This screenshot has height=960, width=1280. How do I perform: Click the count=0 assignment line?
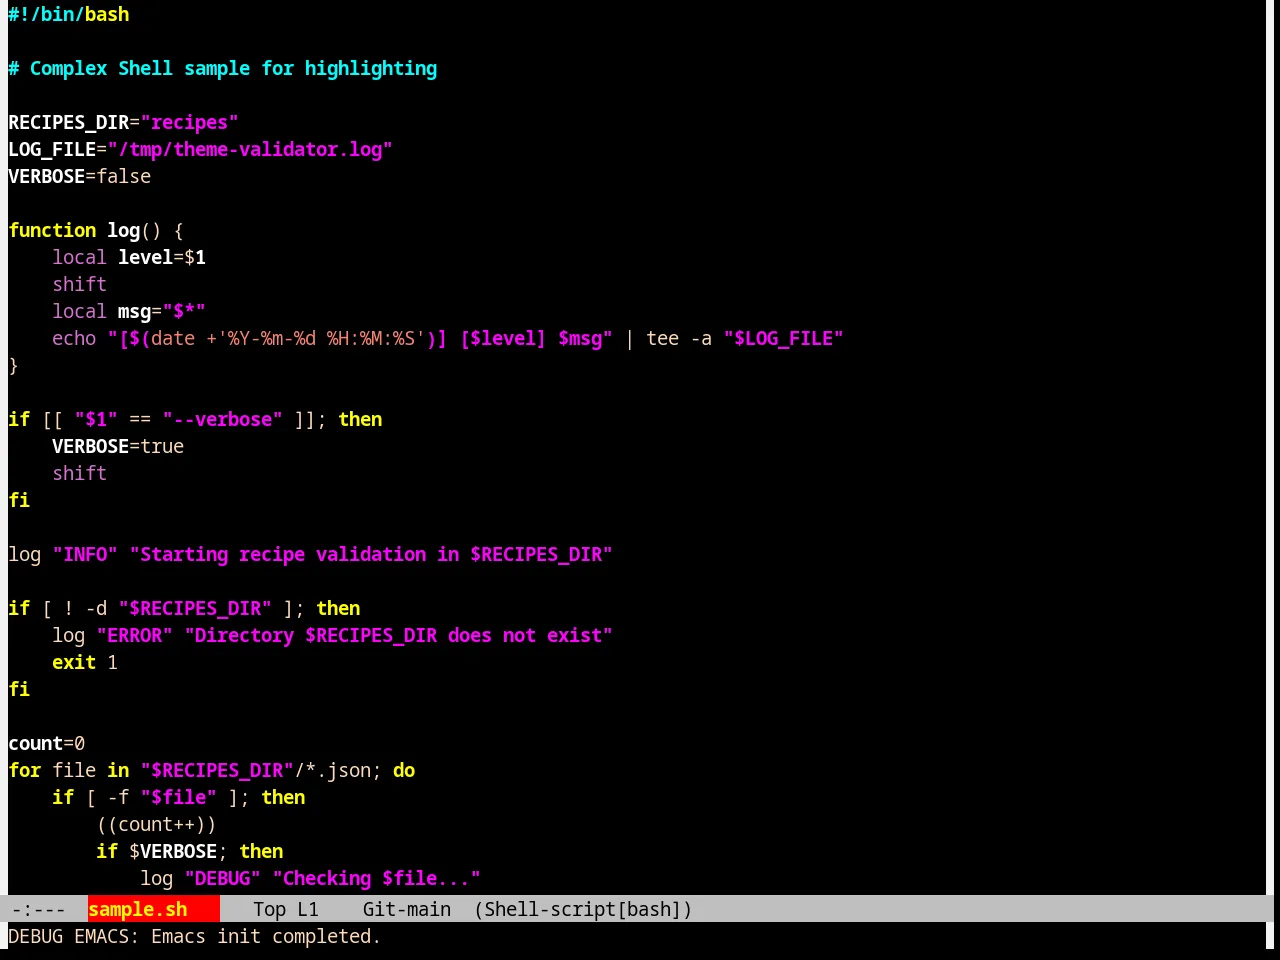click(47, 743)
